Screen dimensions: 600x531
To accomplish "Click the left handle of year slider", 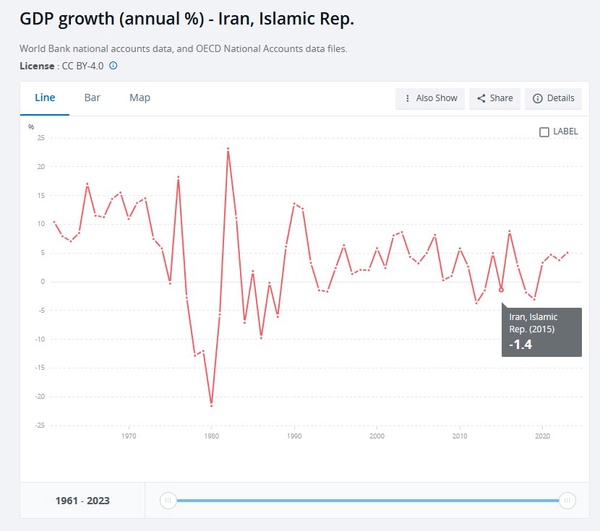I will (x=168, y=500).
